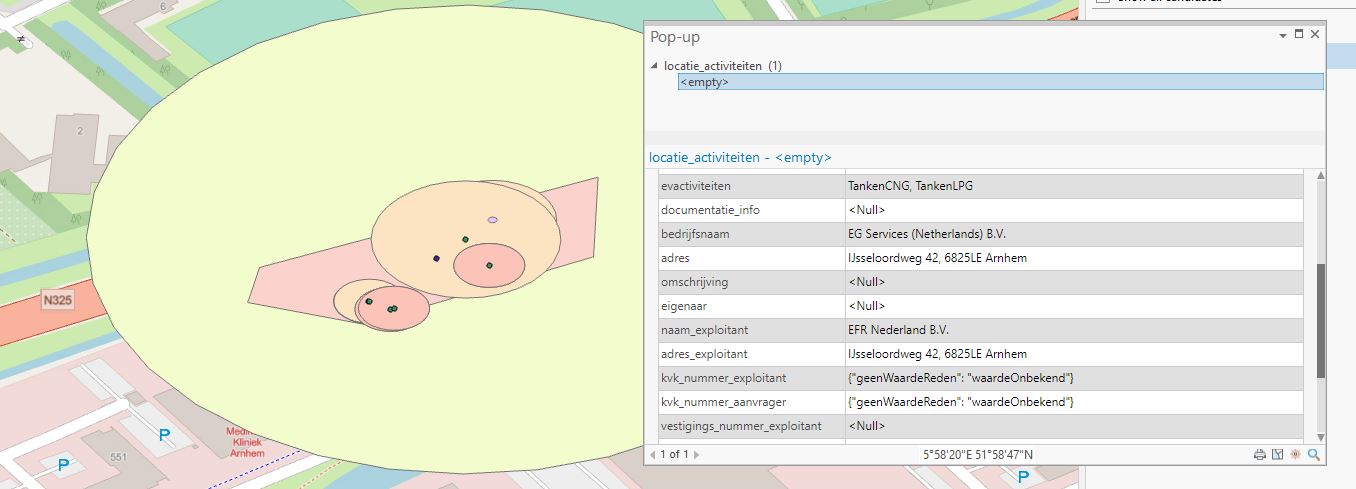Screen dimensions: 1356x489
Task: Click the N325 road label on map
Action: pos(57,300)
